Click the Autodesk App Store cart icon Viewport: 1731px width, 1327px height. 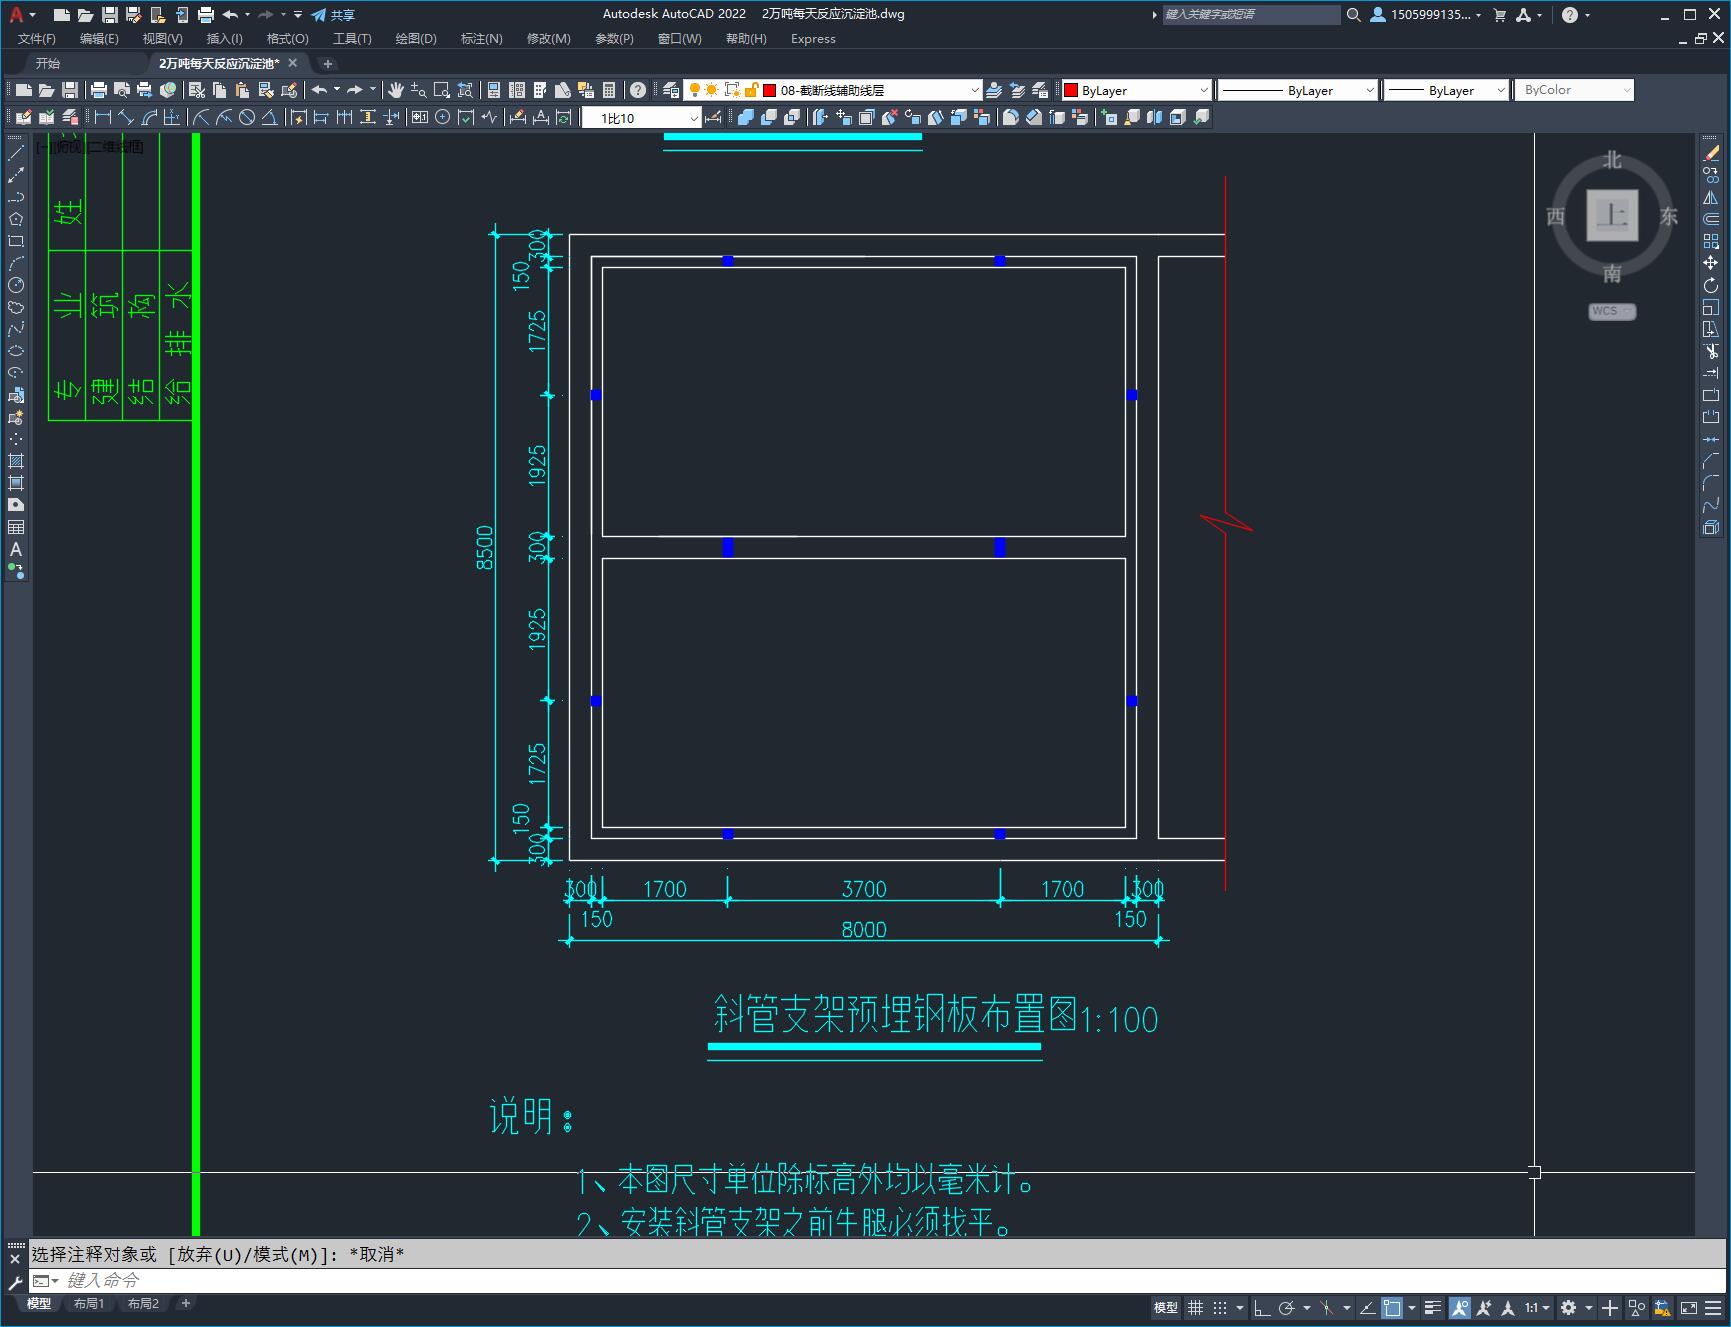[x=1499, y=15]
